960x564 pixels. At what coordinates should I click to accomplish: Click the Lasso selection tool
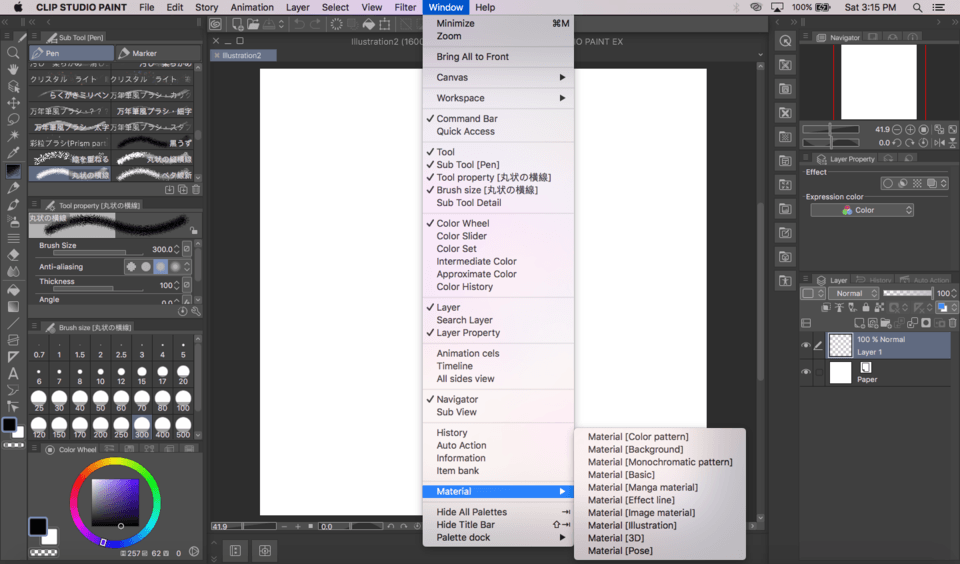[x=13, y=119]
